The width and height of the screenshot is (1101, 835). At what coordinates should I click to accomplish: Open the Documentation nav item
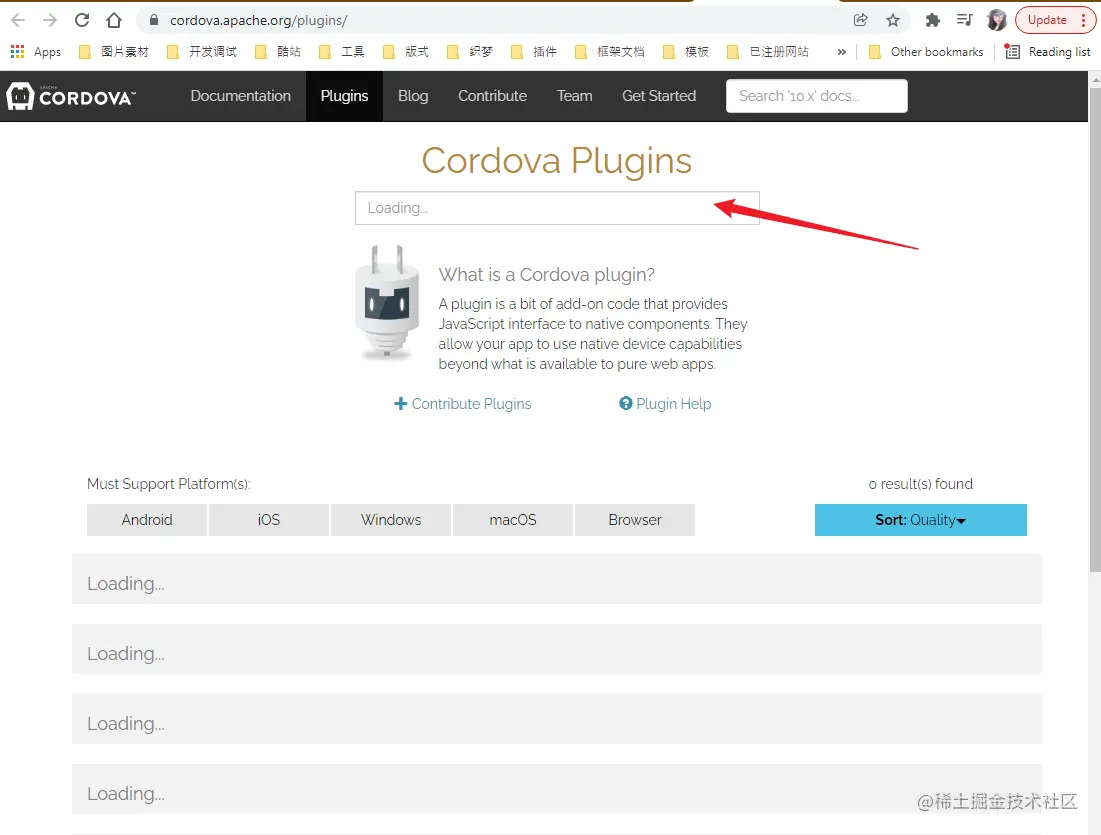(240, 96)
